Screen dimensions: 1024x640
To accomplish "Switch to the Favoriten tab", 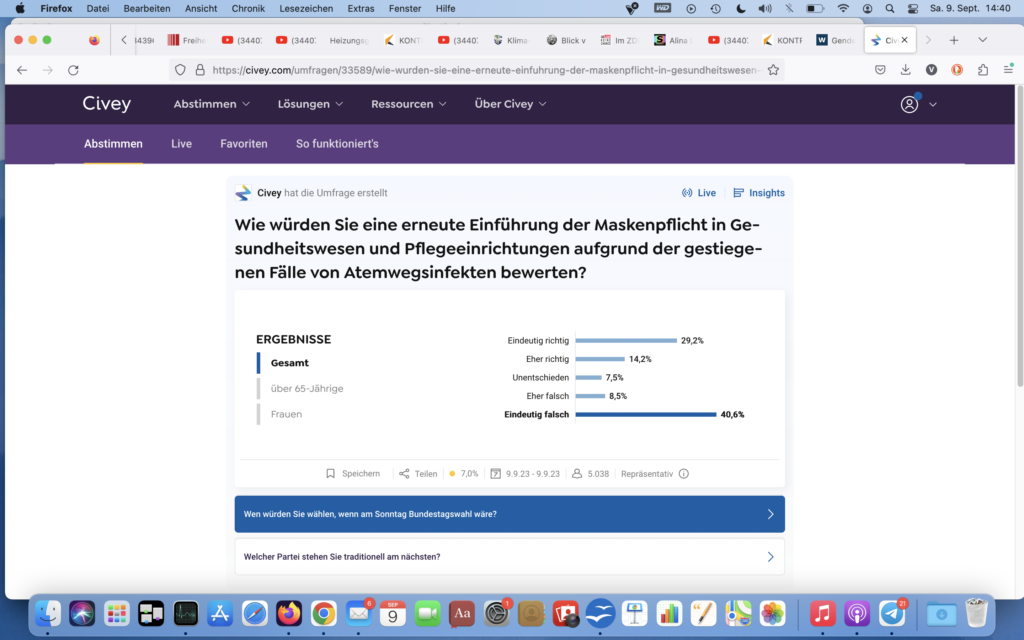I will coord(244,144).
